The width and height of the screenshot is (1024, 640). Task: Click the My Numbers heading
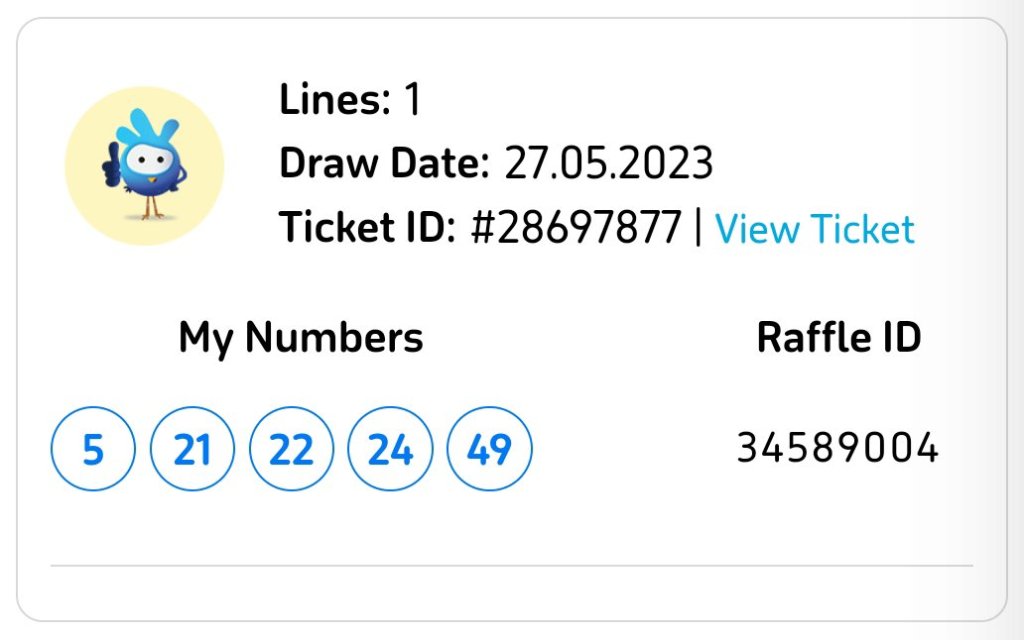click(300, 338)
